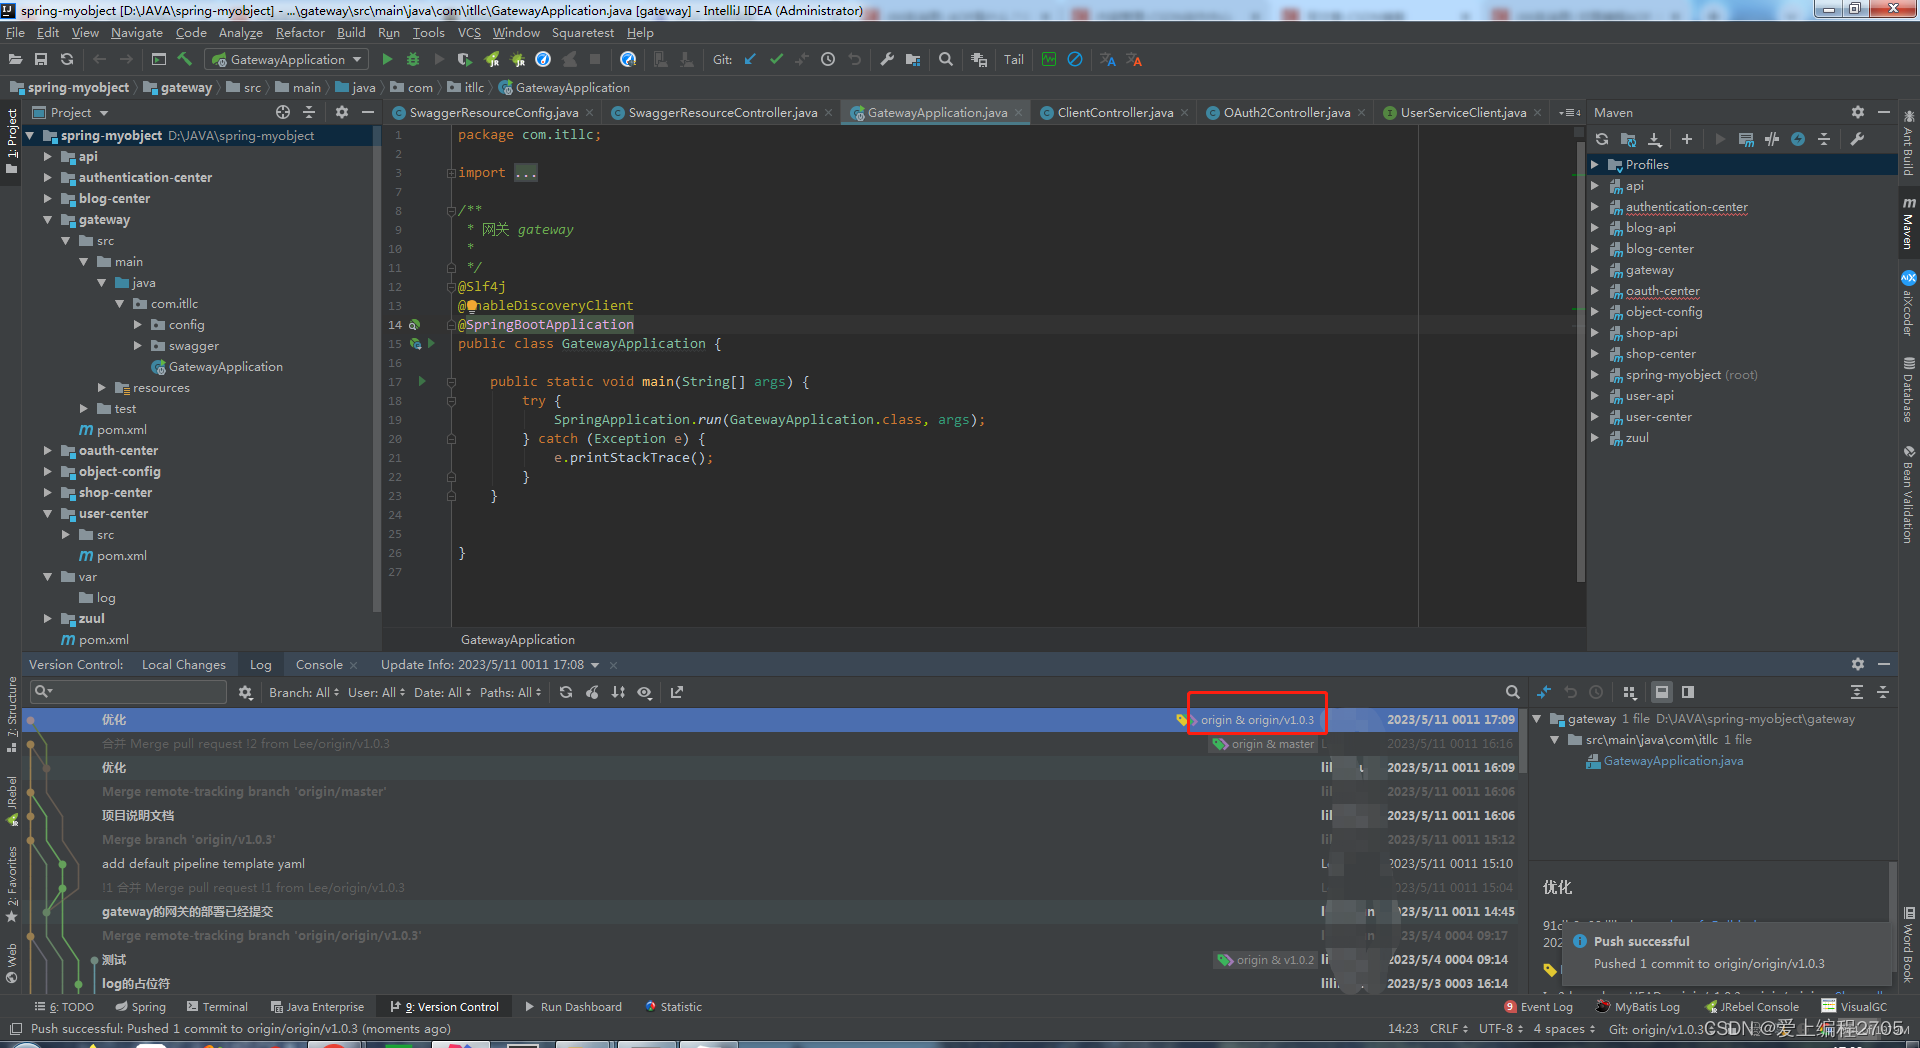Open the Analyze menu
This screenshot has width=1920, height=1048.
(x=240, y=32)
